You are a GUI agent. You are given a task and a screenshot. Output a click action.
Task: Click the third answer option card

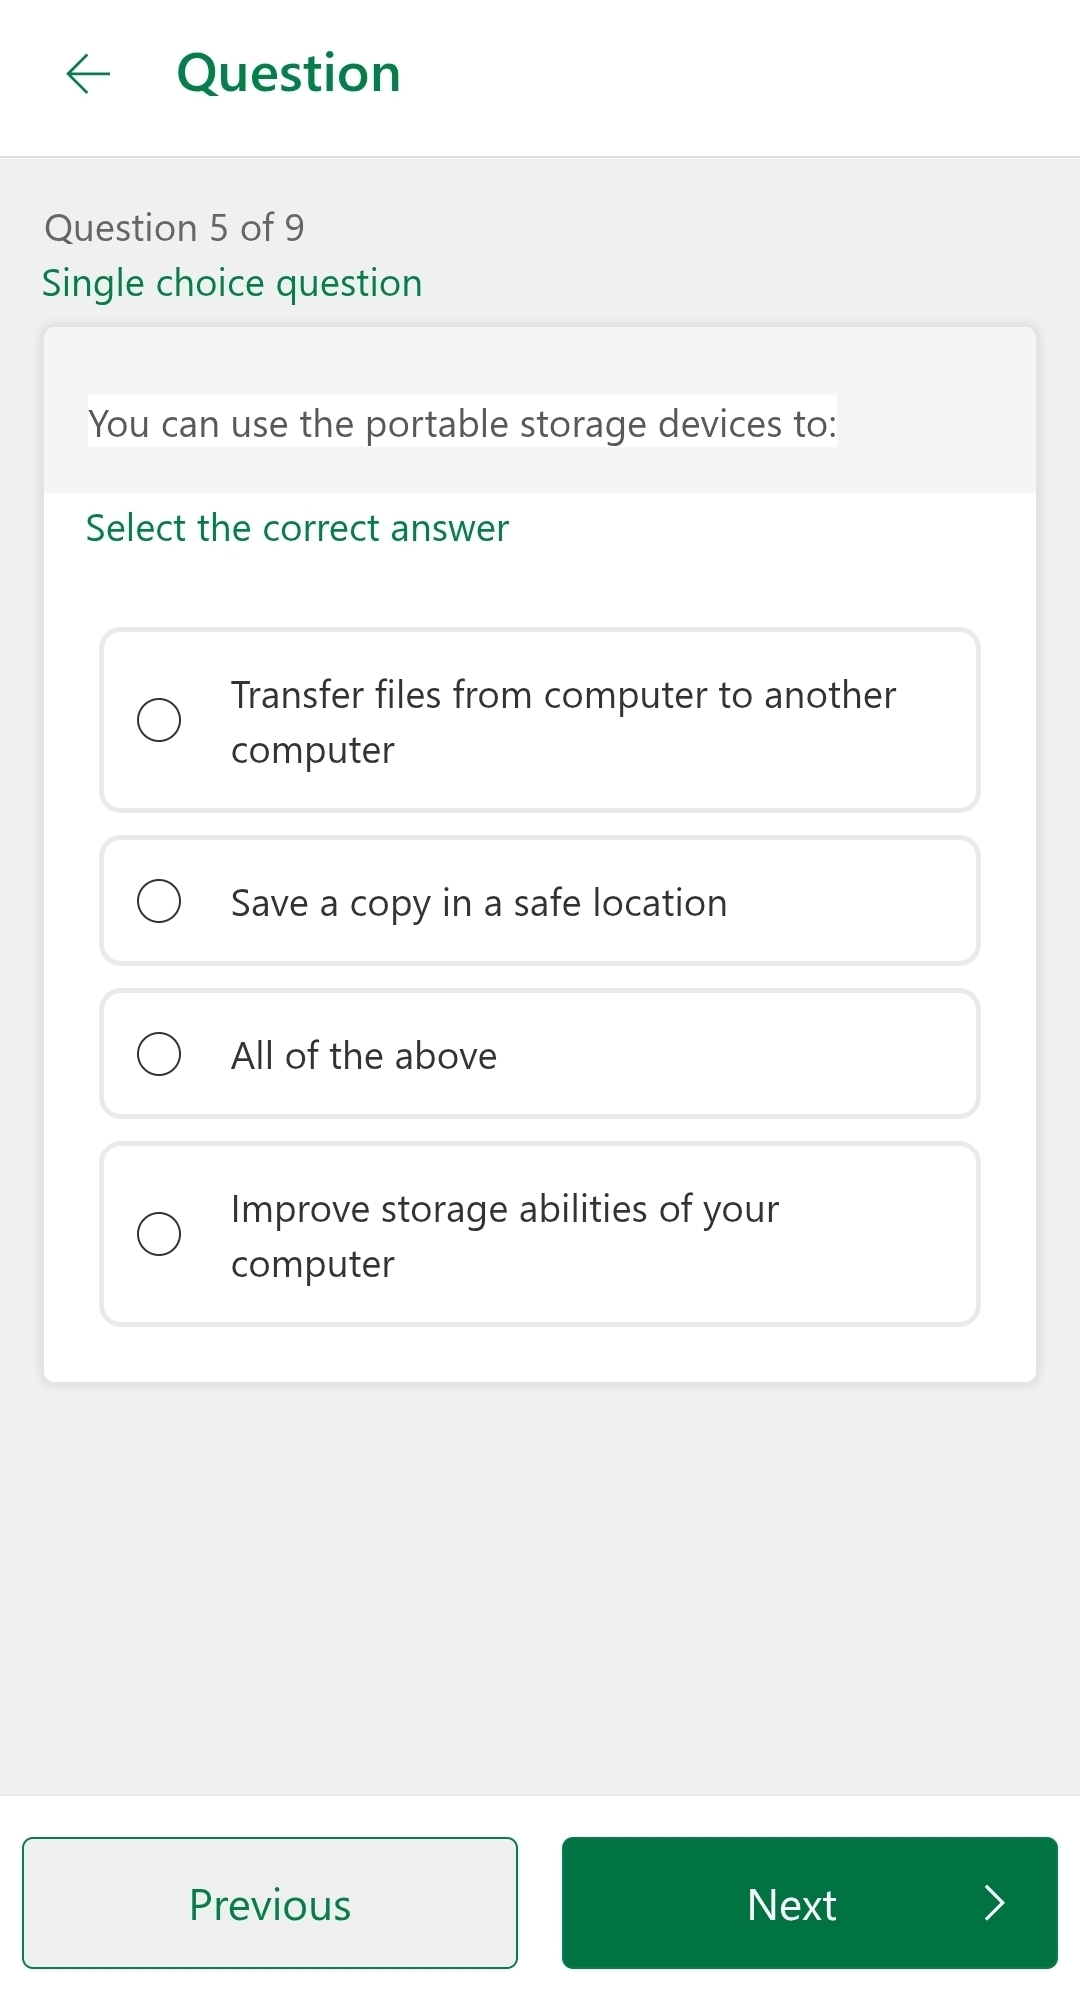tap(540, 1053)
